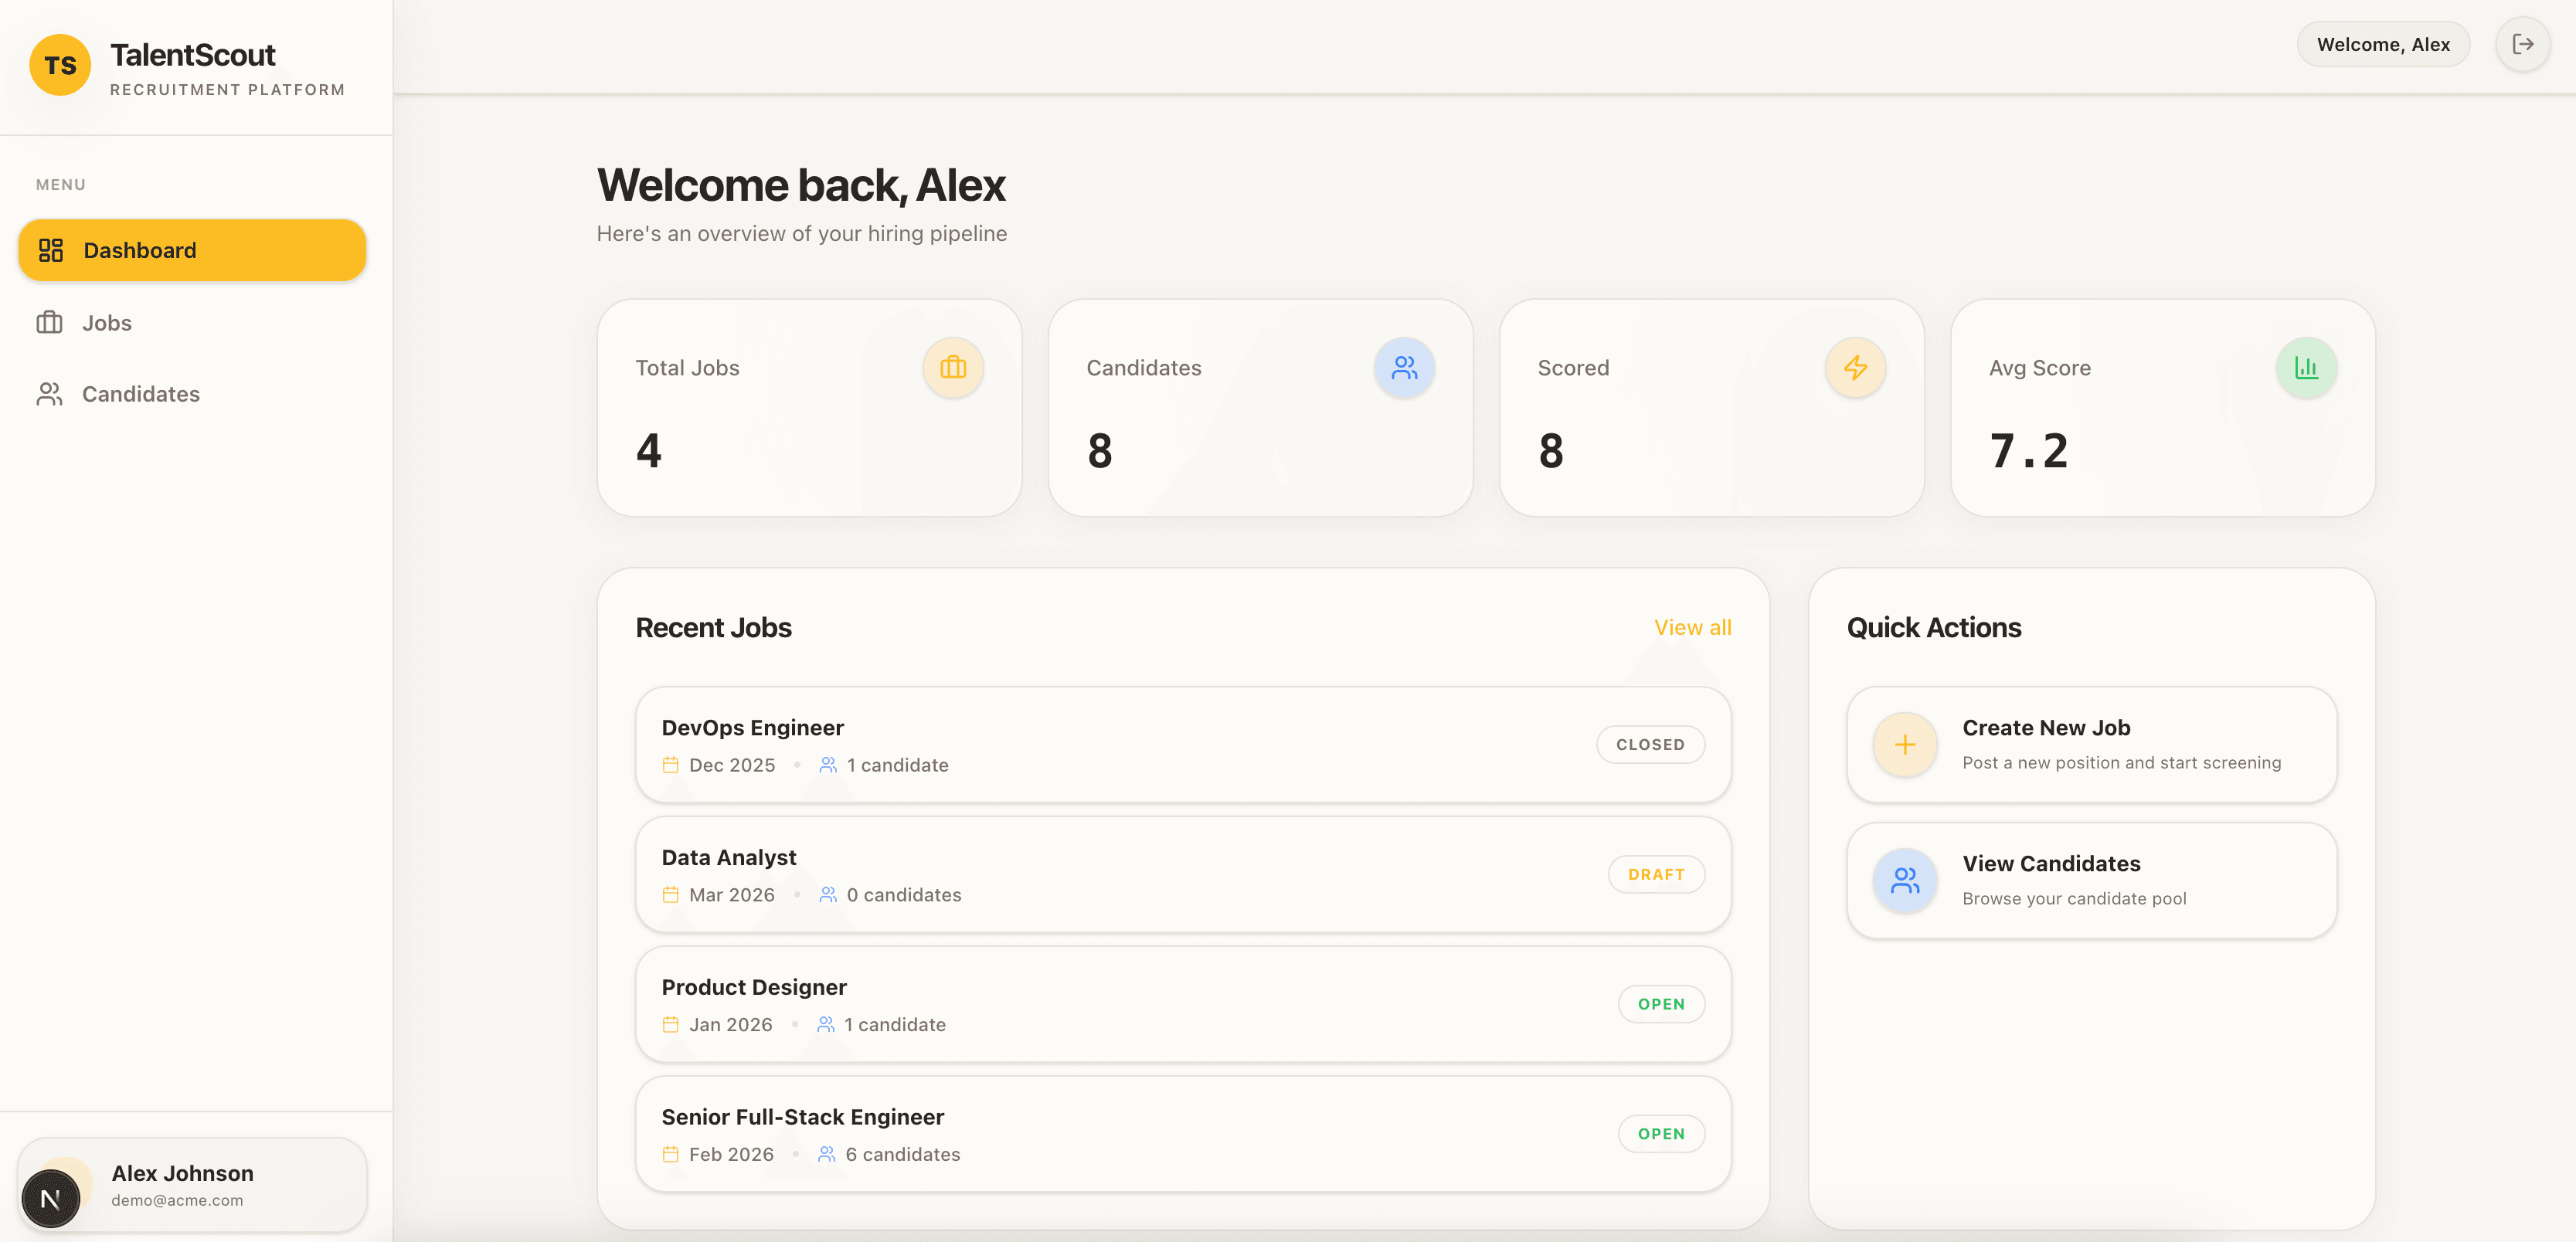
Task: Click the View all link
Action: [x=1692, y=628]
